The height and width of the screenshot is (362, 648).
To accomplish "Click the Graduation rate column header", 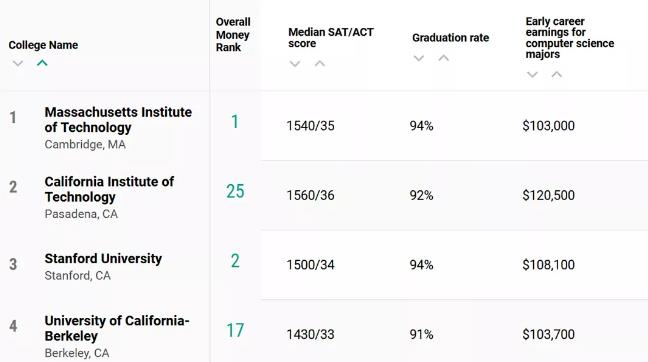I will (450, 38).
